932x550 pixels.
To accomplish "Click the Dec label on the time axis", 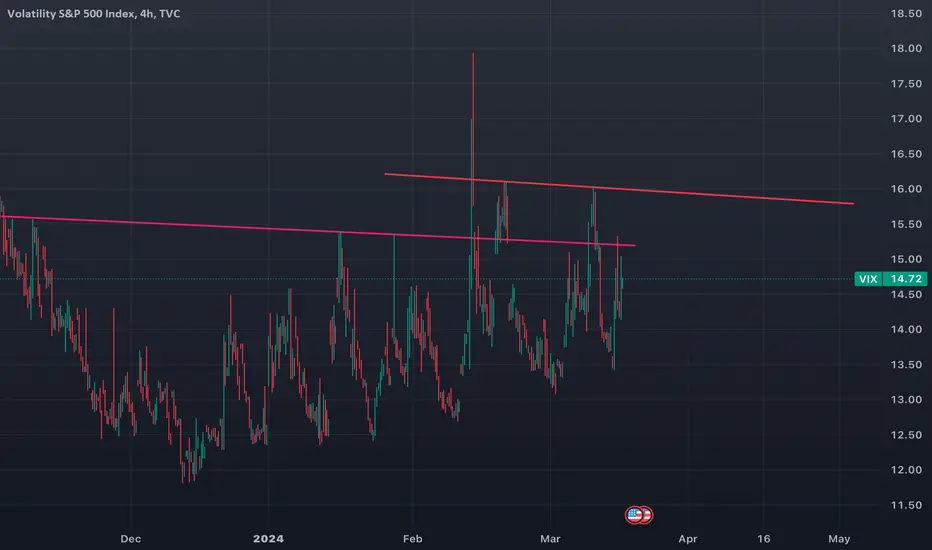I will tap(131, 539).
